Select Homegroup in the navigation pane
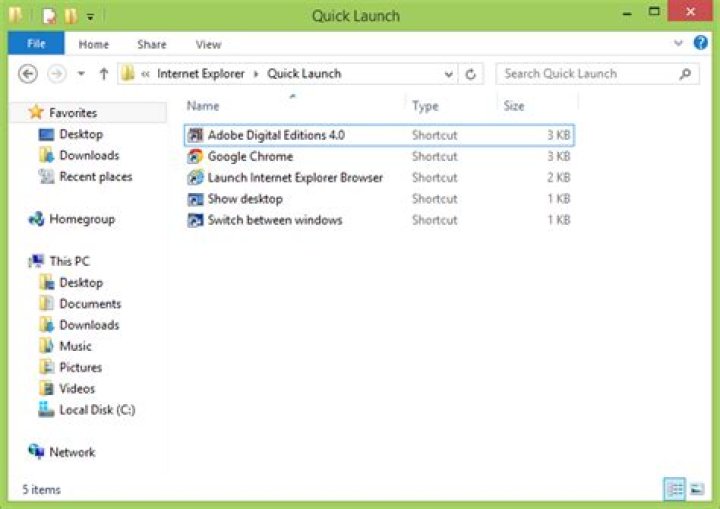Viewport: 720px width, 509px height. coord(82,219)
